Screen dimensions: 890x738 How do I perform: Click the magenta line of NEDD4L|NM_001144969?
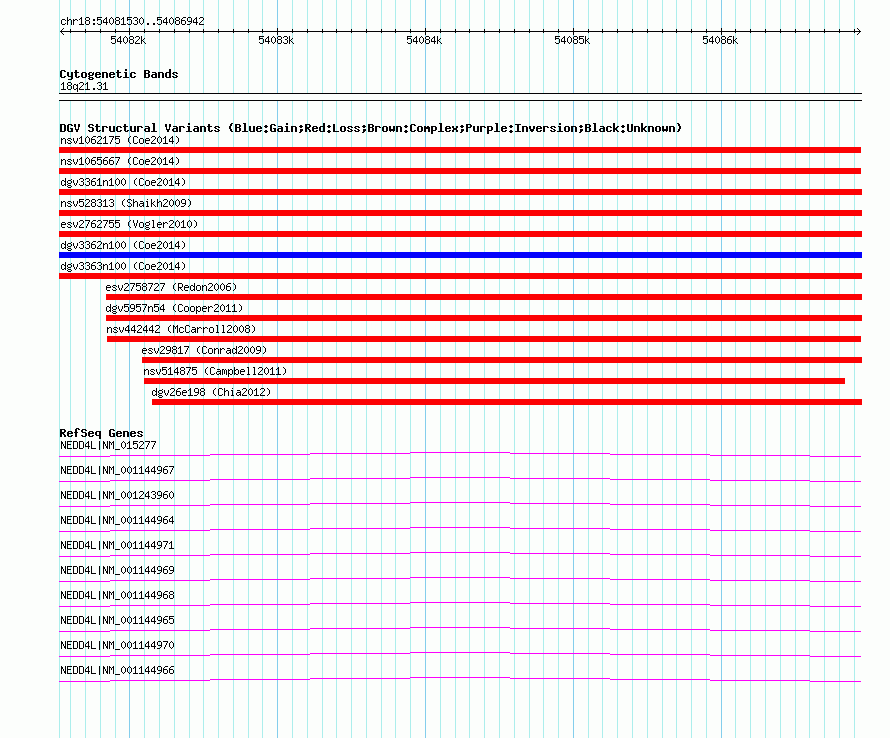pos(460,579)
